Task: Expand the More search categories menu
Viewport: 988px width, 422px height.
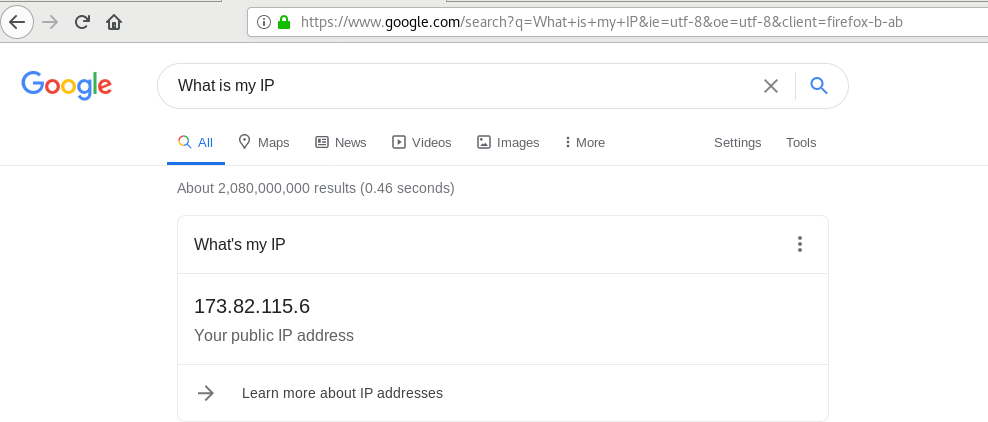Action: click(585, 143)
